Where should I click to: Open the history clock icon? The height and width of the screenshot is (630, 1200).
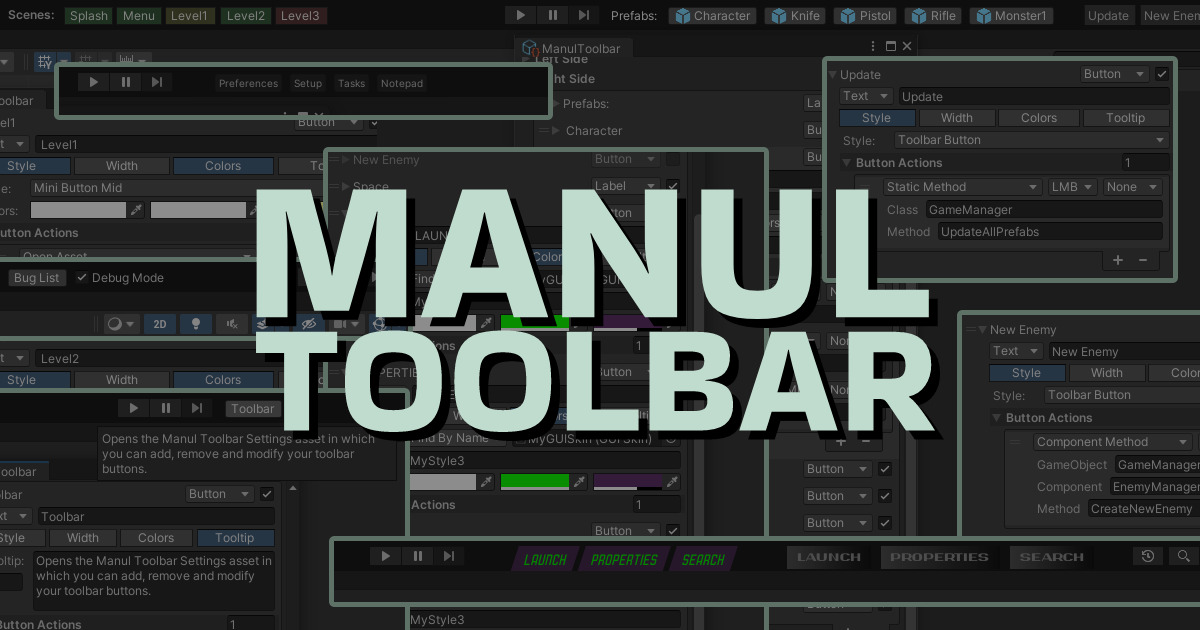click(1148, 557)
